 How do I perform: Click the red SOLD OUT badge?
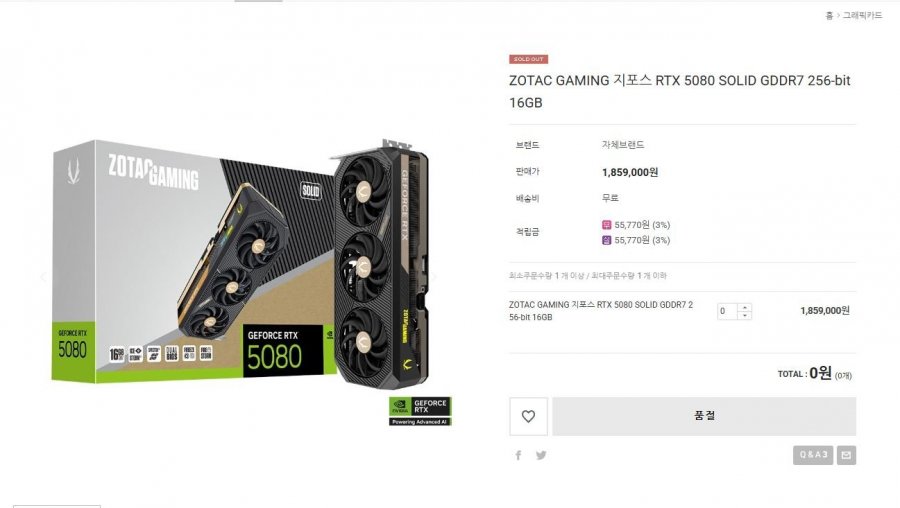tap(528, 59)
